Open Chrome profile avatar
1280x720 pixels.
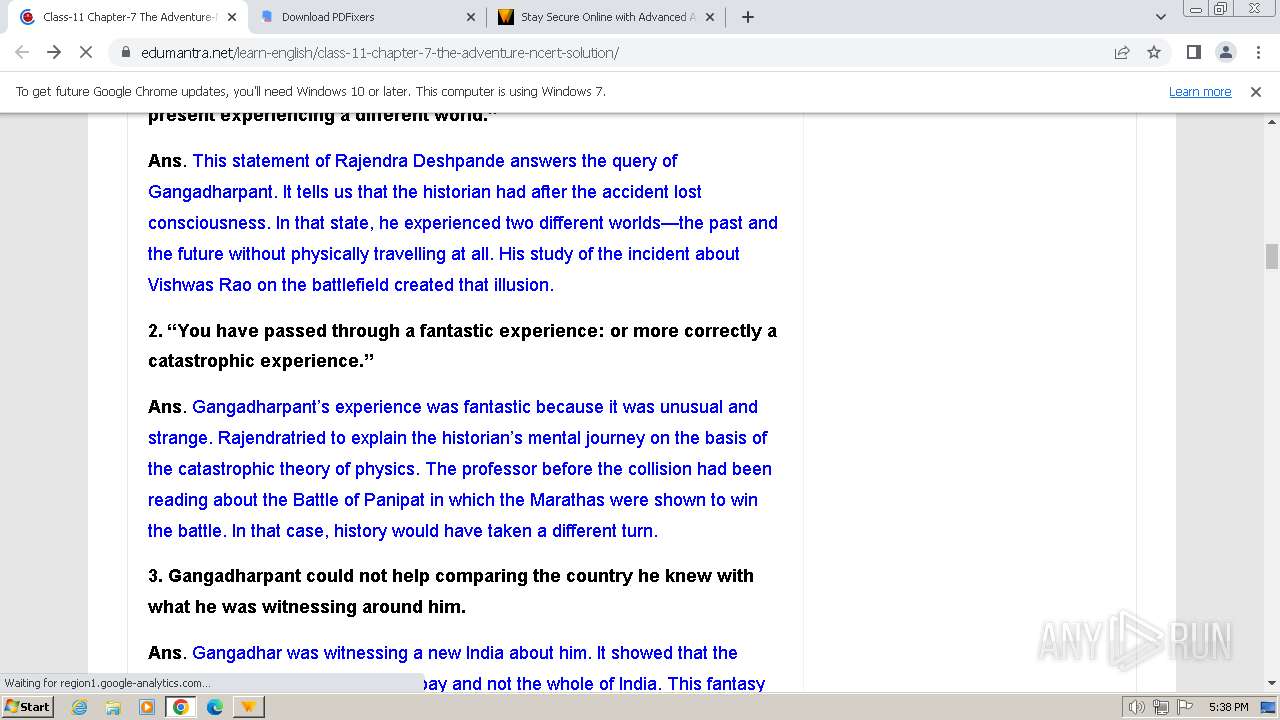click(x=1225, y=52)
